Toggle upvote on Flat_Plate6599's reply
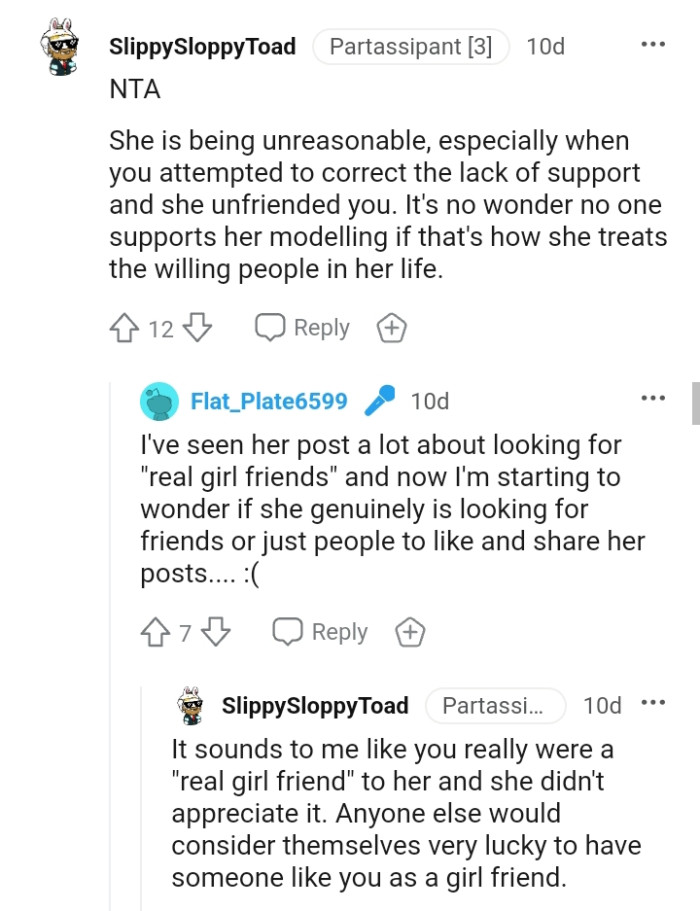Viewport: 700px width, 911px height. coord(155,631)
